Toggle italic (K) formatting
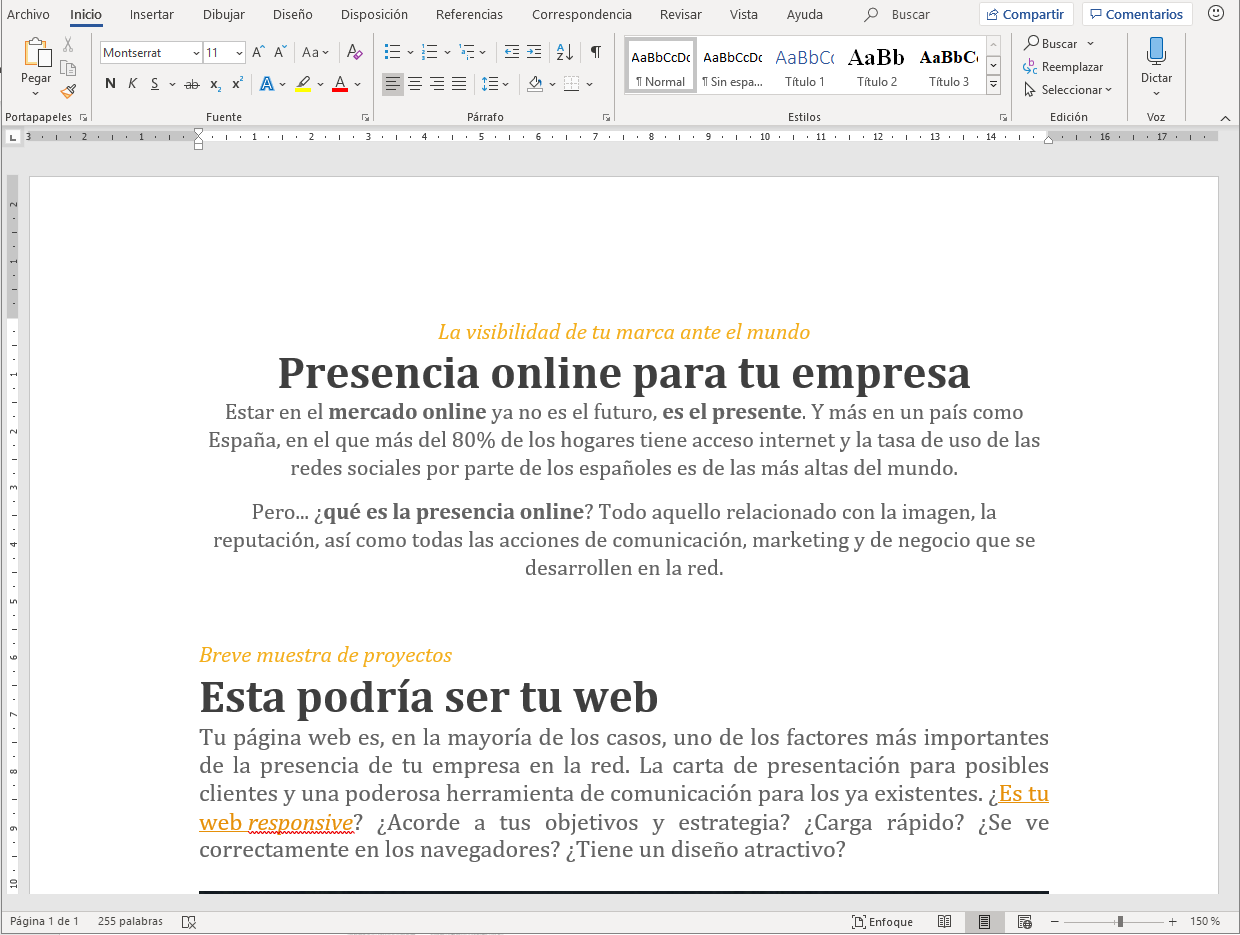This screenshot has height=935, width=1240. tap(132, 84)
